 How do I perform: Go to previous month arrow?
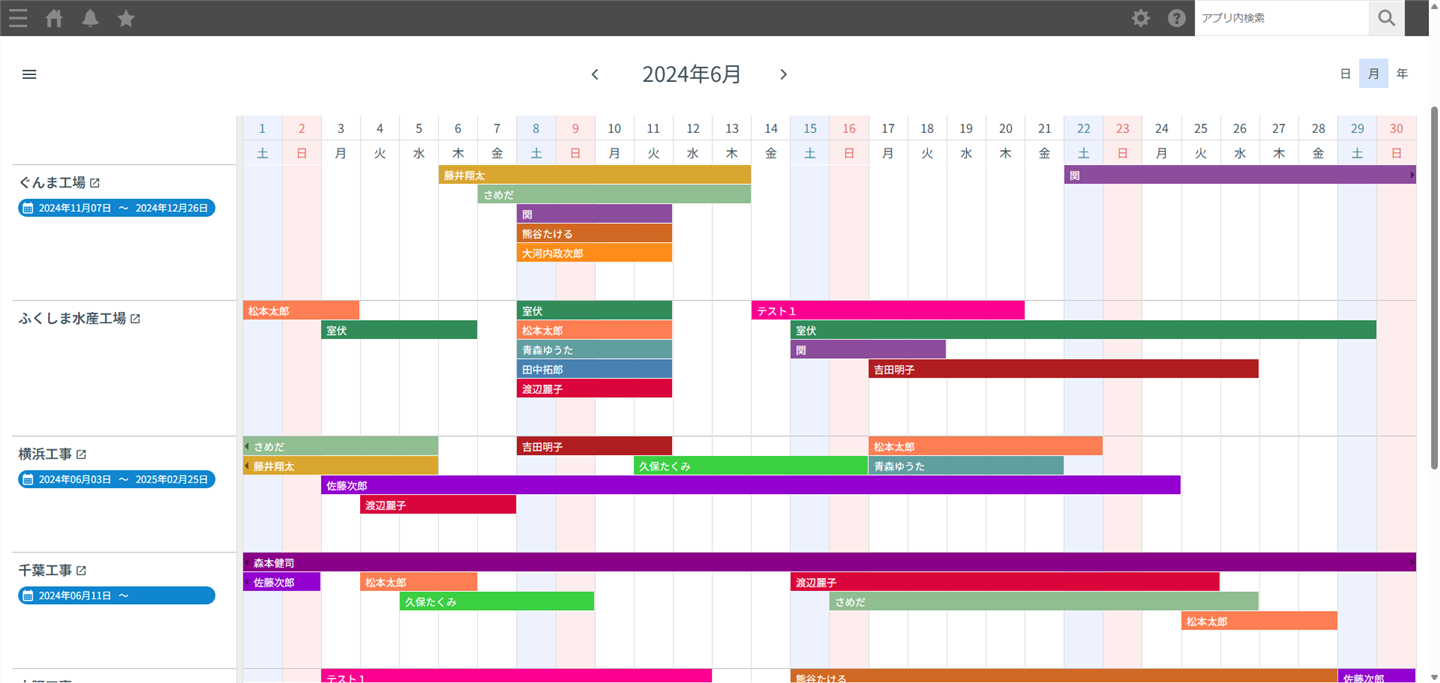[595, 74]
